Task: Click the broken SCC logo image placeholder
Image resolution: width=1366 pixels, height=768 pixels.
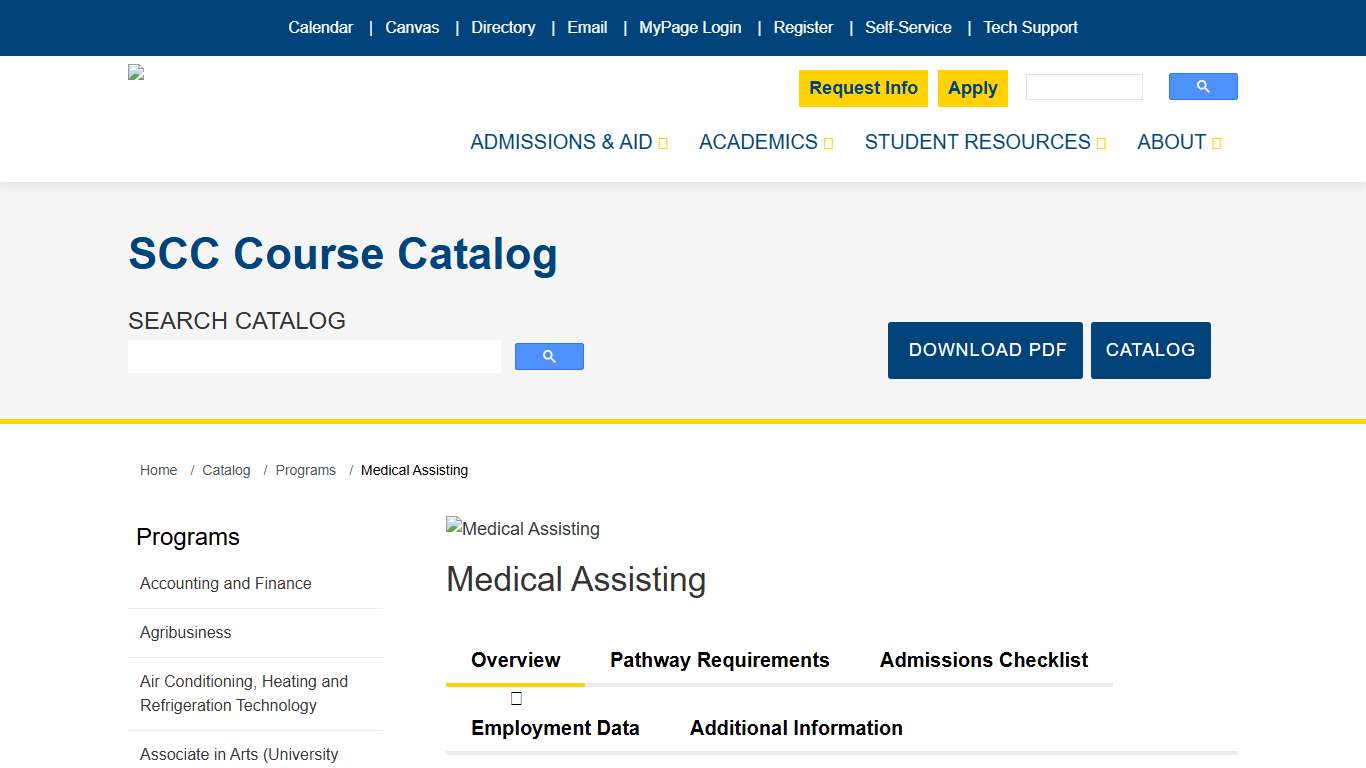Action: click(136, 71)
